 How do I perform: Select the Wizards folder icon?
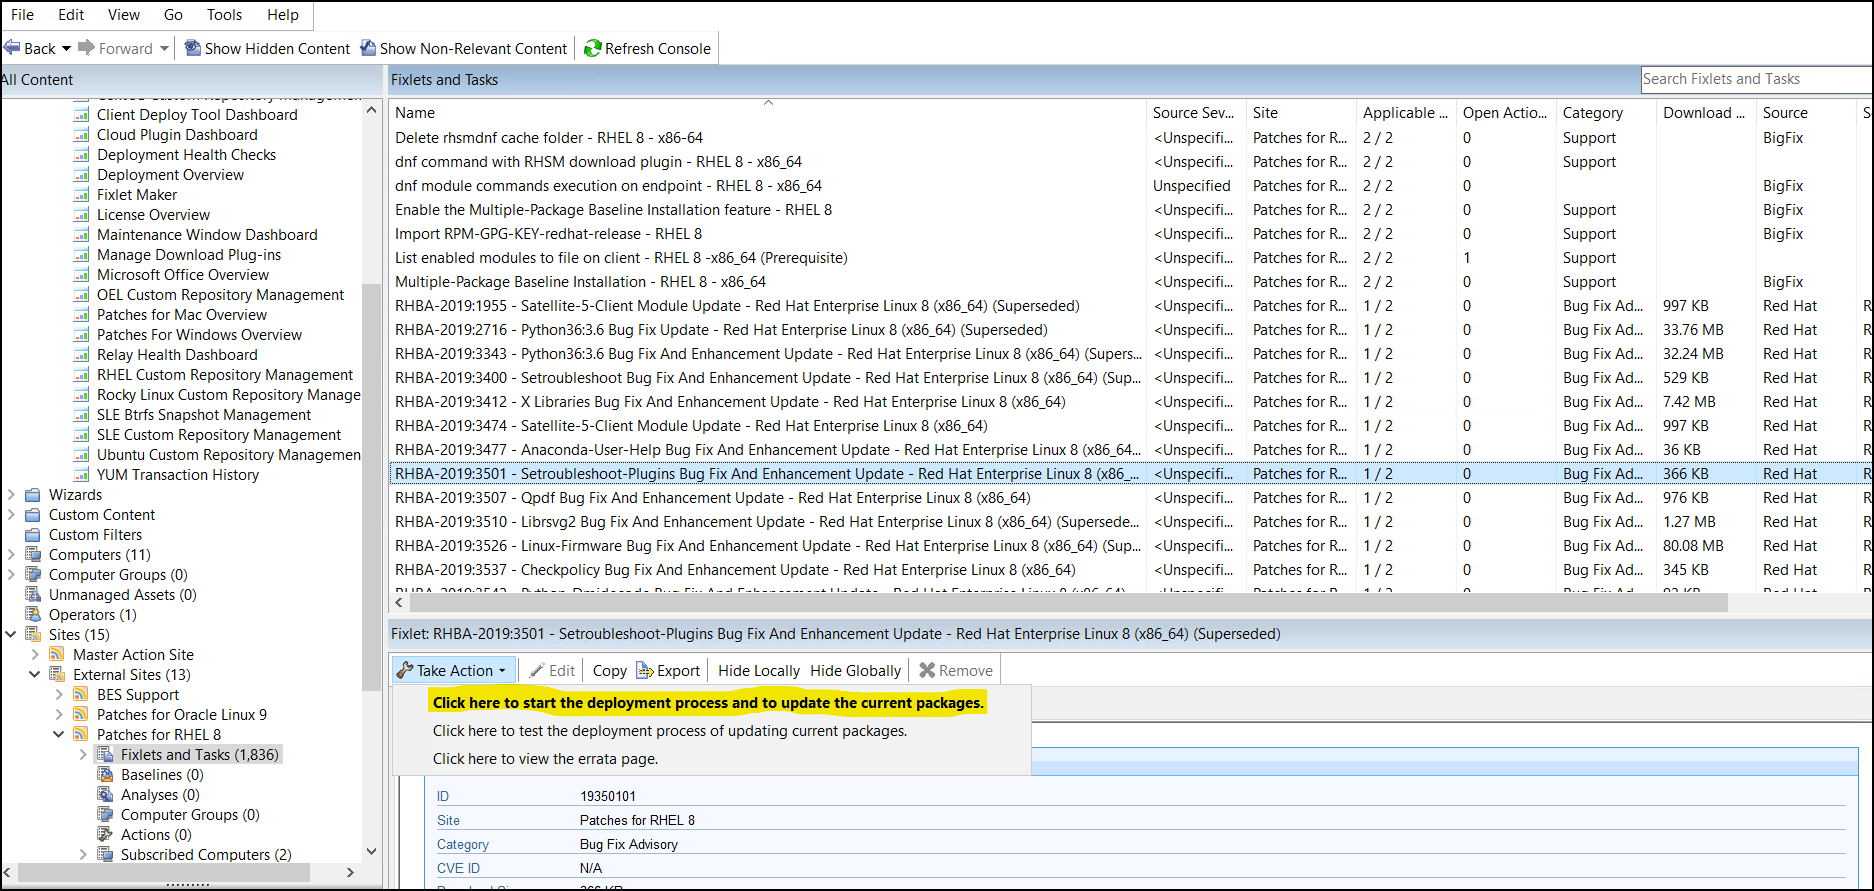[33, 495]
